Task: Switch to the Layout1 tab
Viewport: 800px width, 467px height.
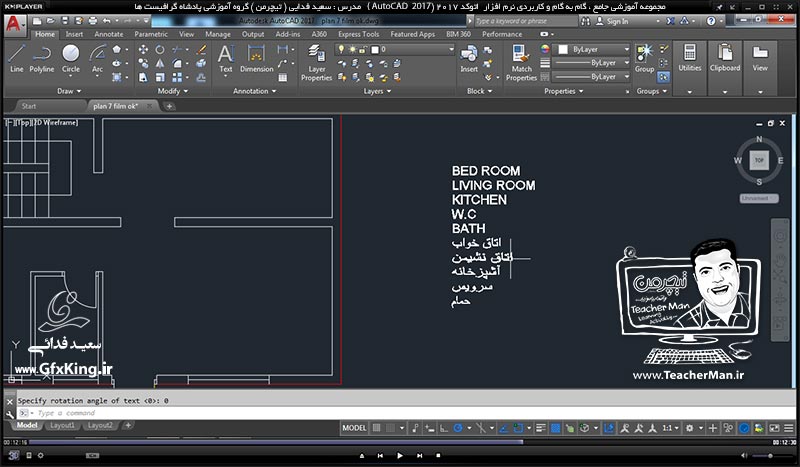Action: tap(62, 425)
